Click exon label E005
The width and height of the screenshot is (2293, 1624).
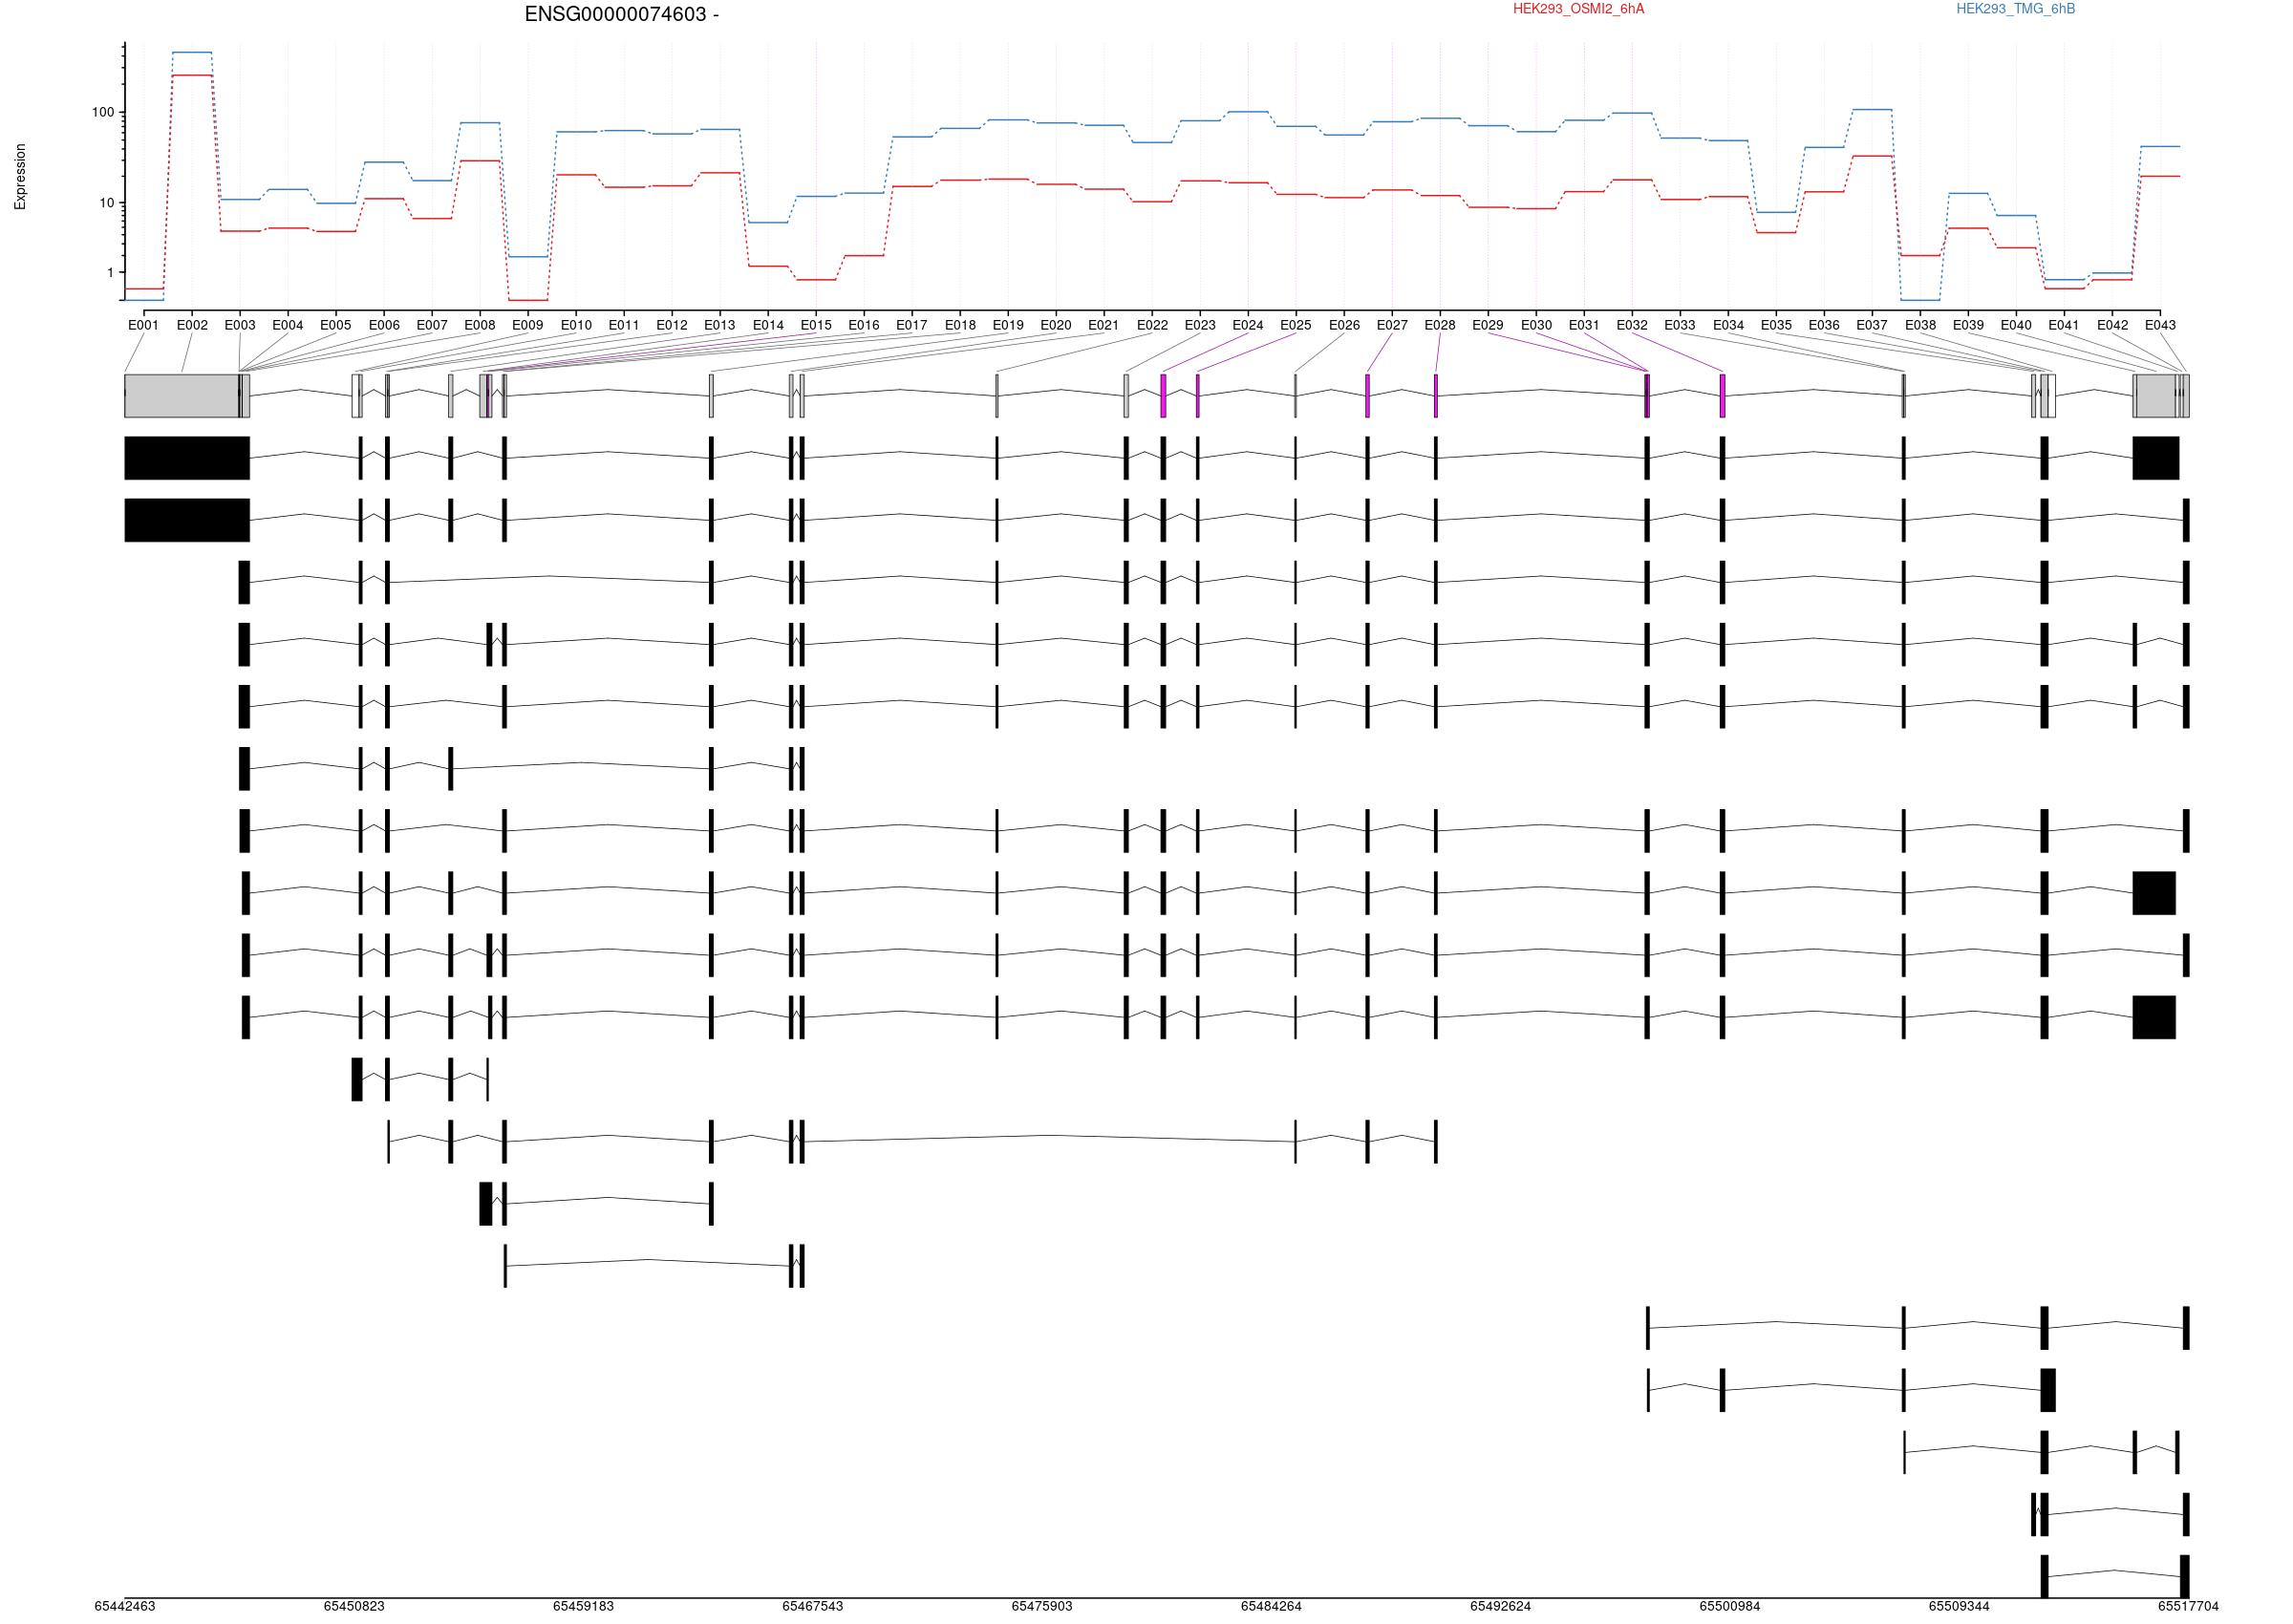point(335,325)
